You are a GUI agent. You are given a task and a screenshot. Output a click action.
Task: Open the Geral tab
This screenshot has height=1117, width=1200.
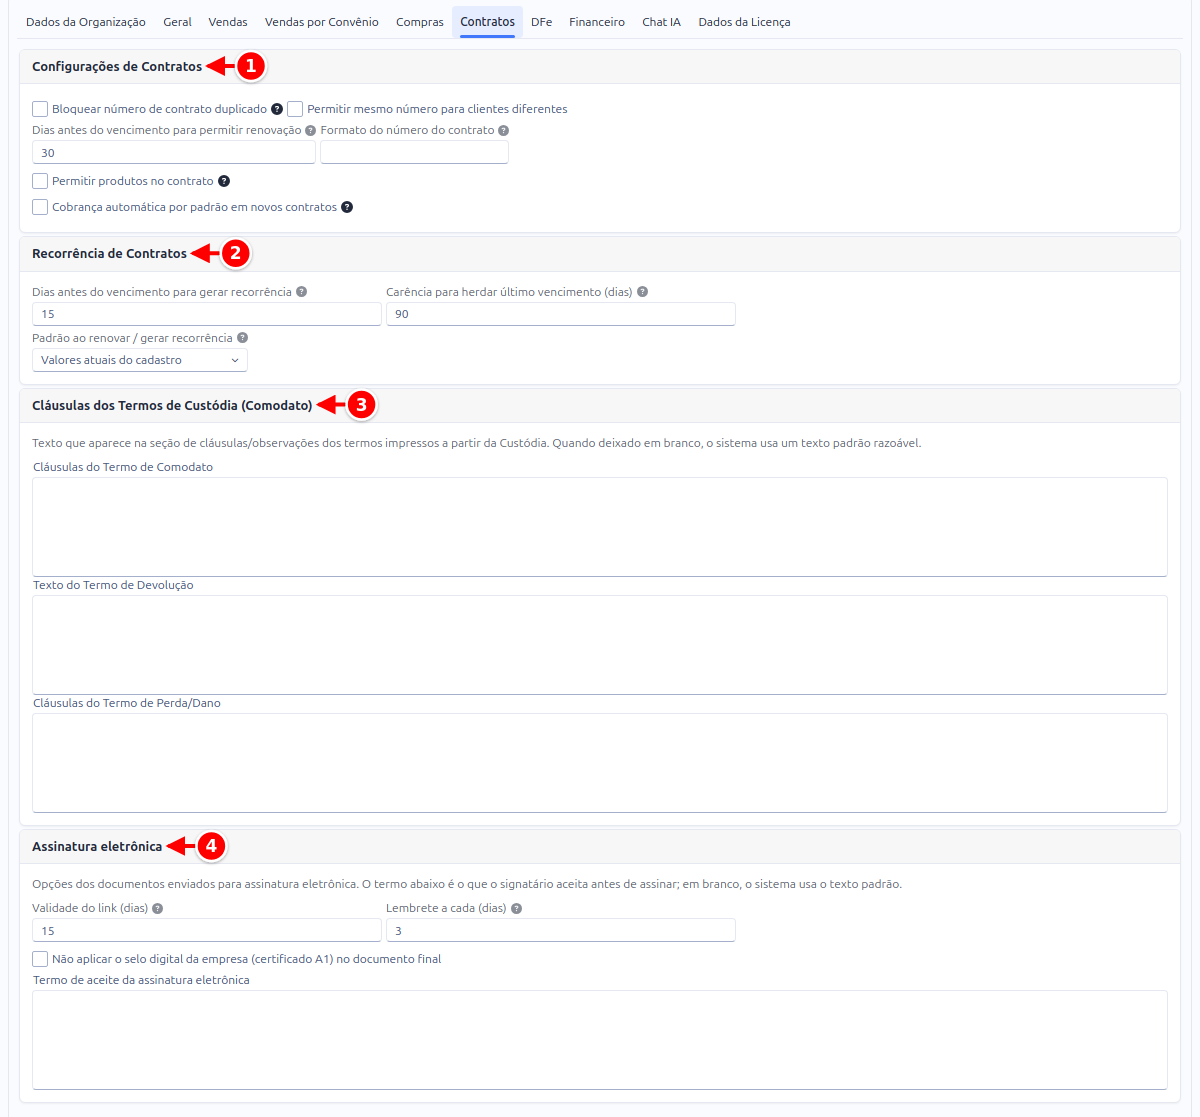tap(177, 22)
